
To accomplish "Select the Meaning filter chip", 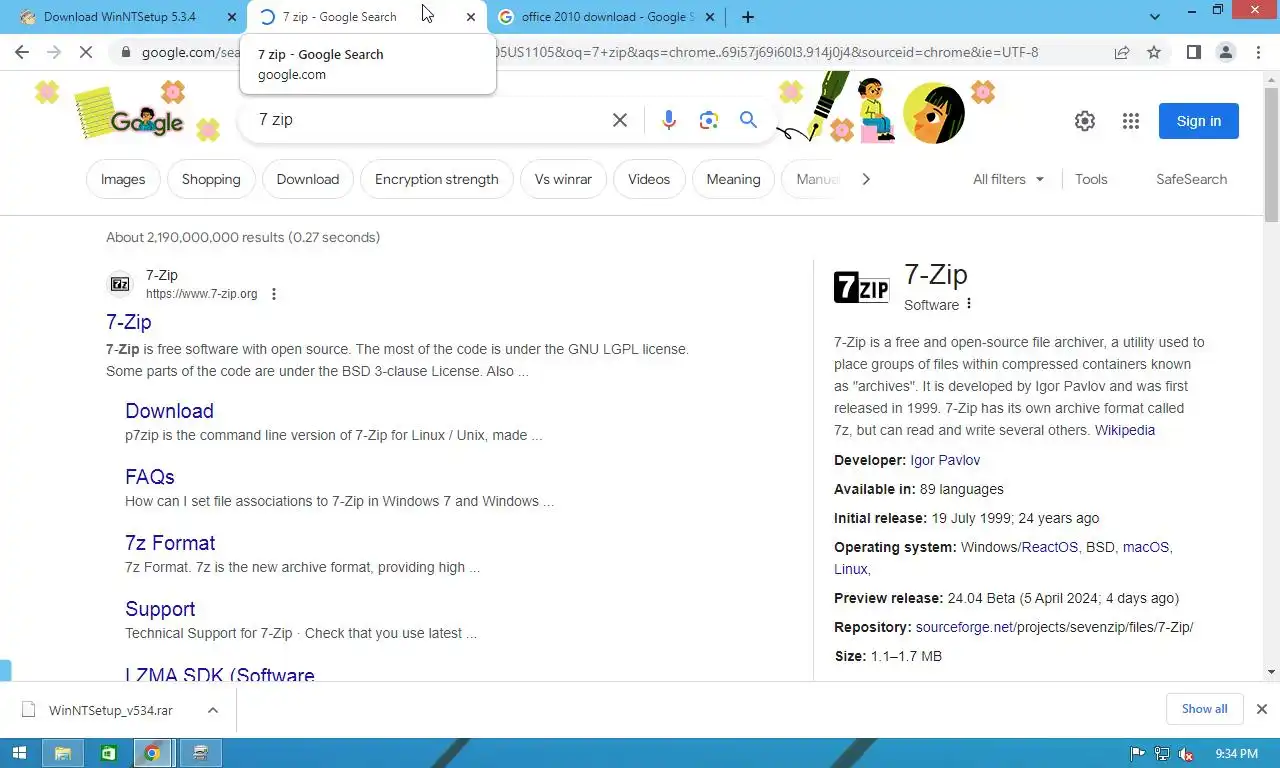I will tap(733, 179).
